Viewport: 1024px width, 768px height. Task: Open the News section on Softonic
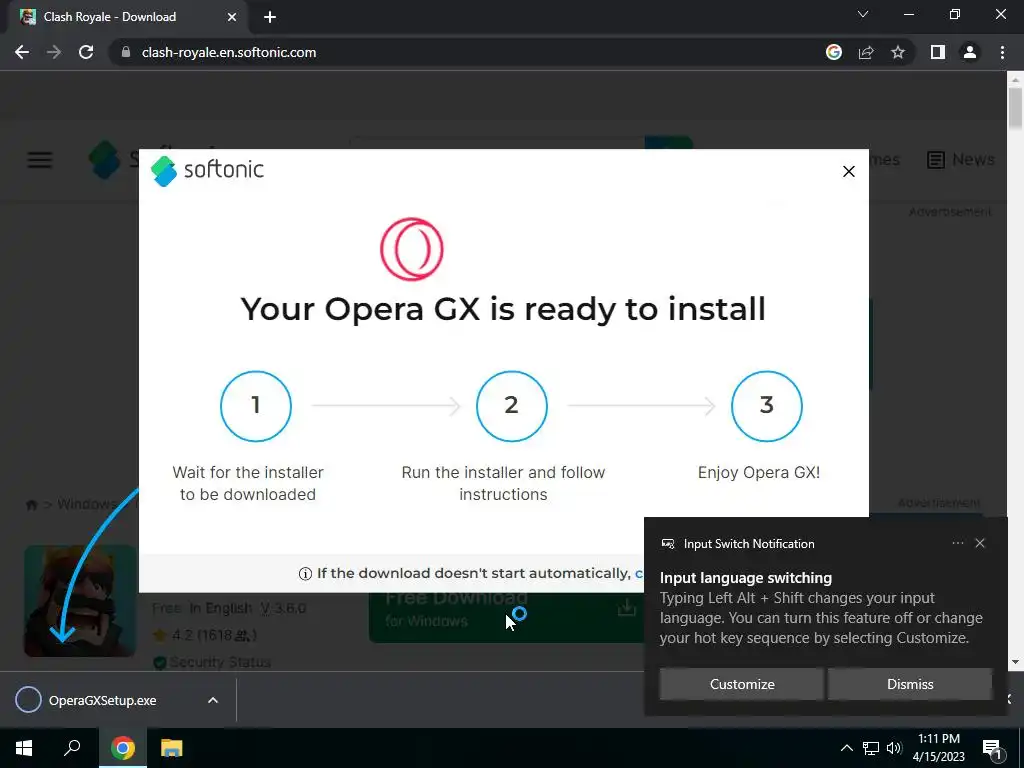[961, 159]
